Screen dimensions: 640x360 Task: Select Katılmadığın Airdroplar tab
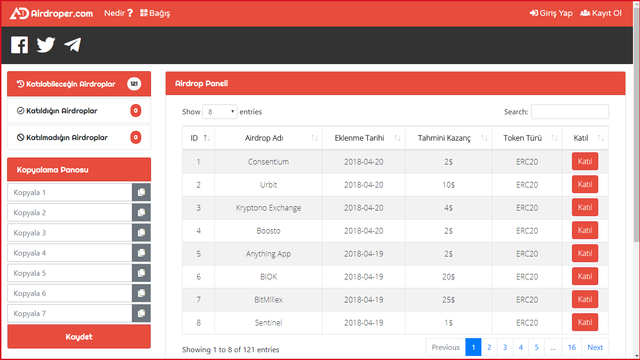pyautogui.click(x=79, y=138)
